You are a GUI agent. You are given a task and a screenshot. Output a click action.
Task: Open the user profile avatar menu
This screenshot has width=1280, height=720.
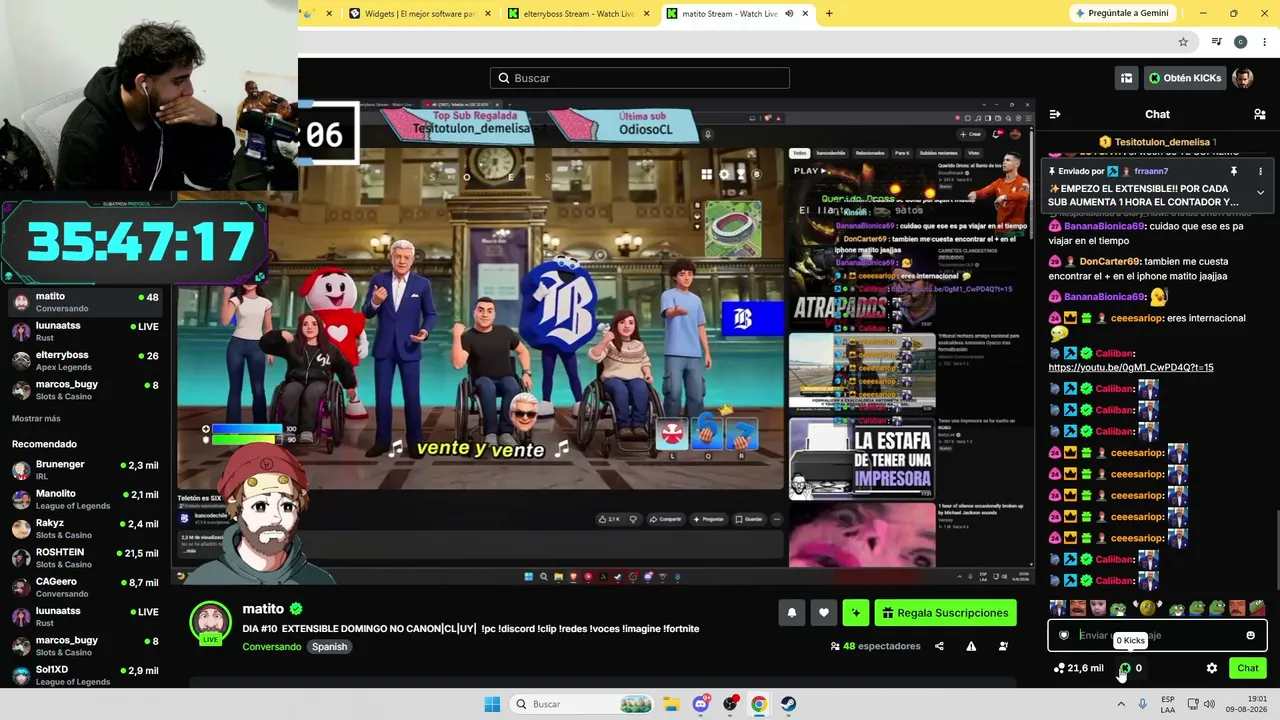click(x=1243, y=78)
